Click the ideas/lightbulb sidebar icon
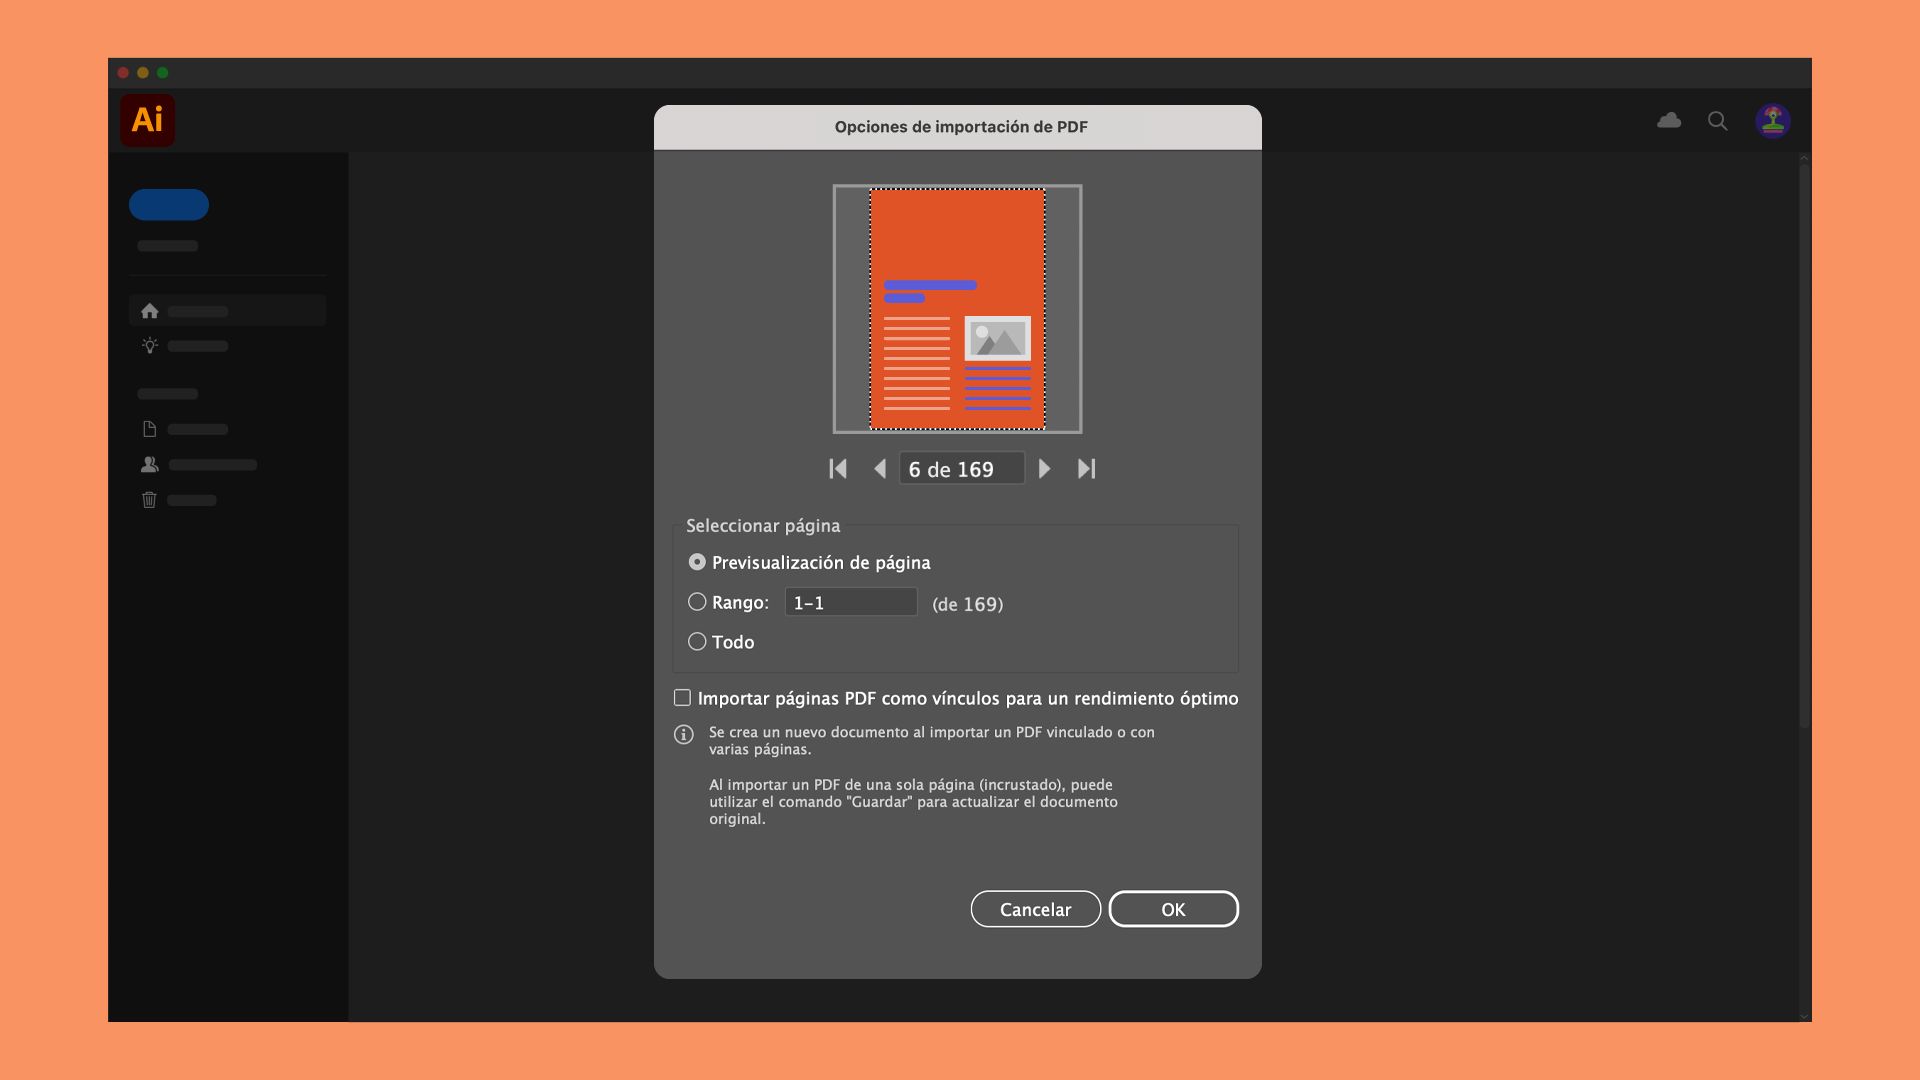This screenshot has height=1080, width=1920. pyautogui.click(x=149, y=345)
